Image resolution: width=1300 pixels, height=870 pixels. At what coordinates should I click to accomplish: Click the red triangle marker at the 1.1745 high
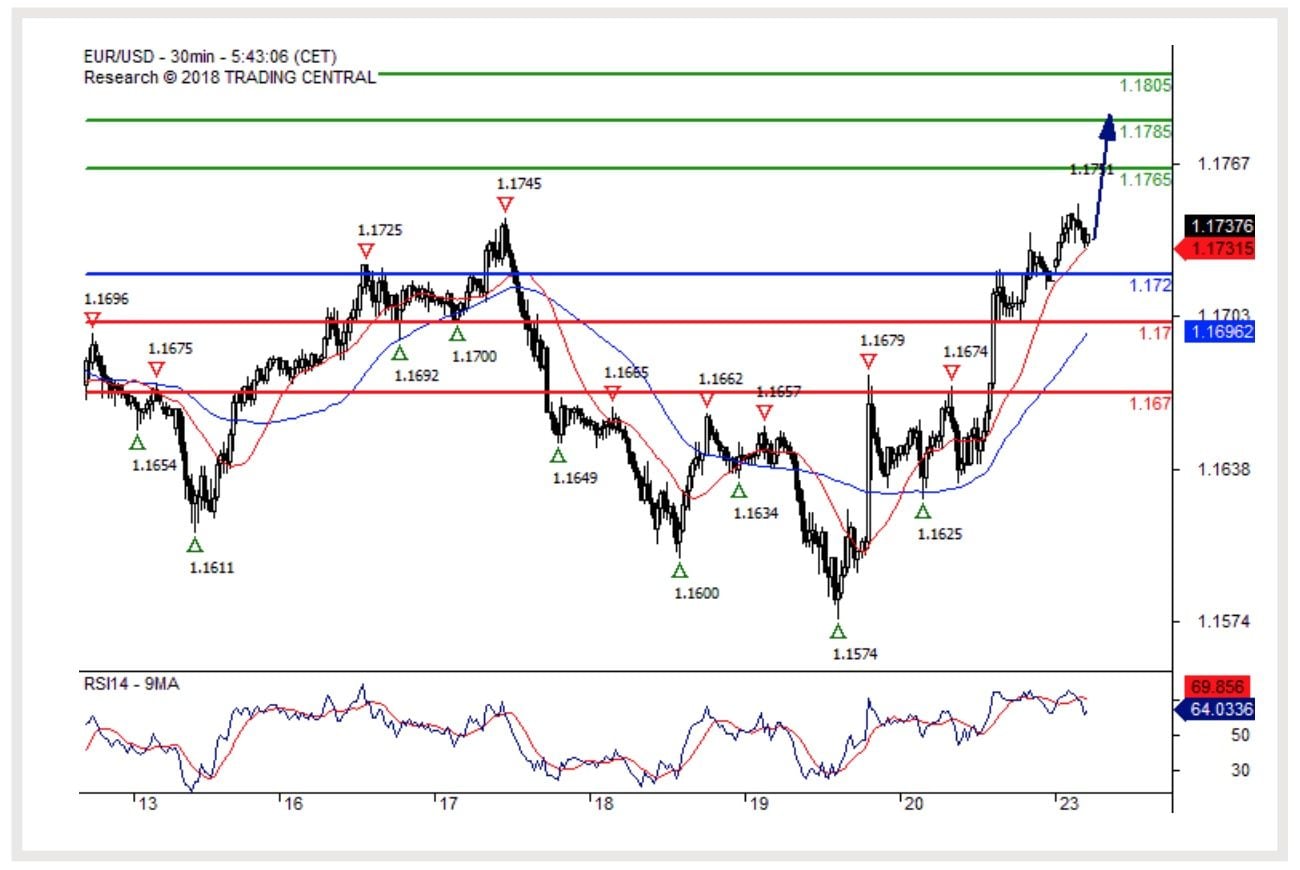[504, 205]
